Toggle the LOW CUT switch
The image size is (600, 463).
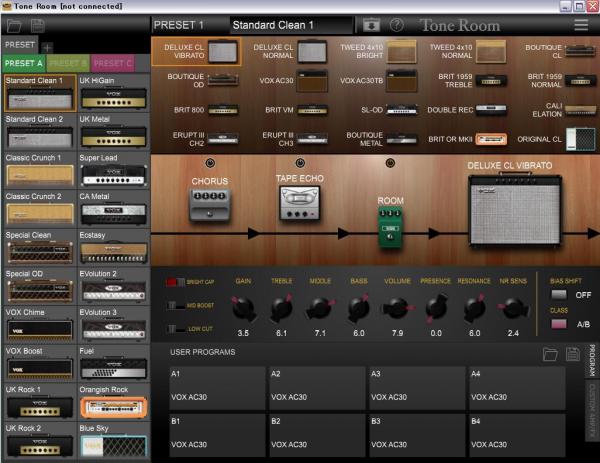click(175, 329)
